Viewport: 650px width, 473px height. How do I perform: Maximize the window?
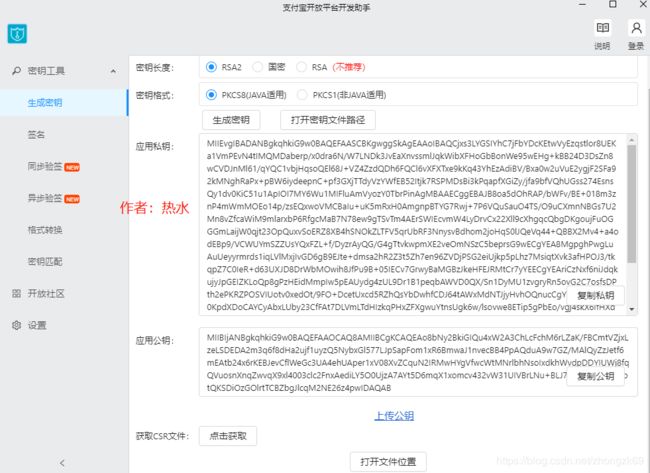pos(613,4)
